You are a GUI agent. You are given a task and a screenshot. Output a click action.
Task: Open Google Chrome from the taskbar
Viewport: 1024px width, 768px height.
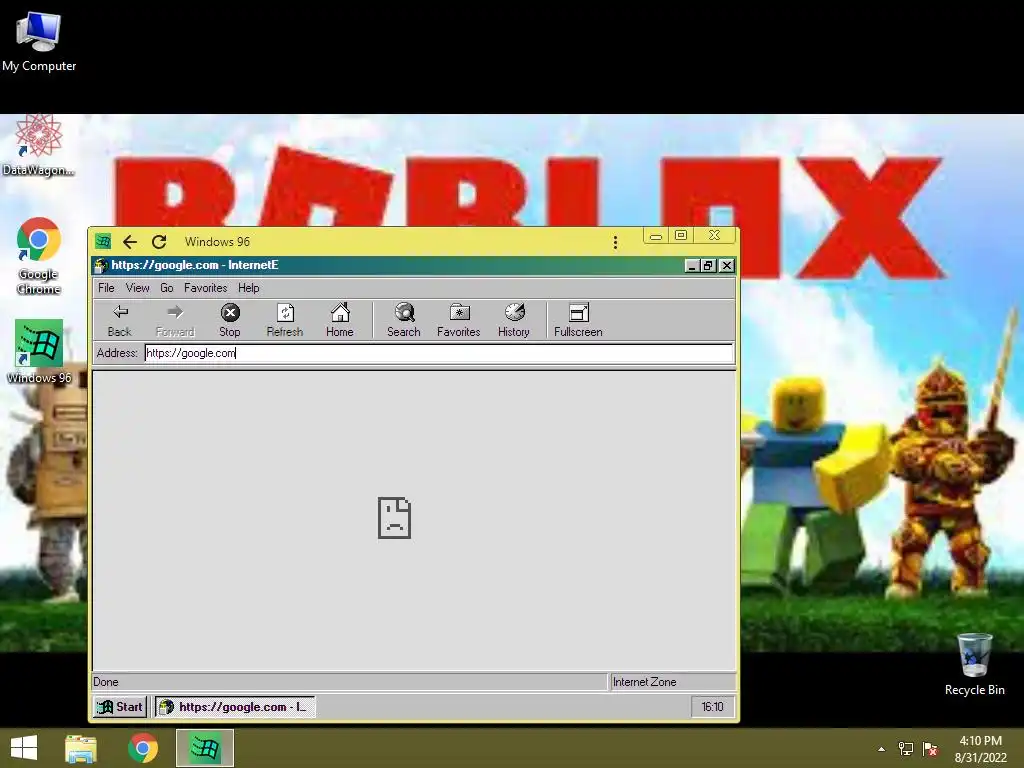pos(143,748)
